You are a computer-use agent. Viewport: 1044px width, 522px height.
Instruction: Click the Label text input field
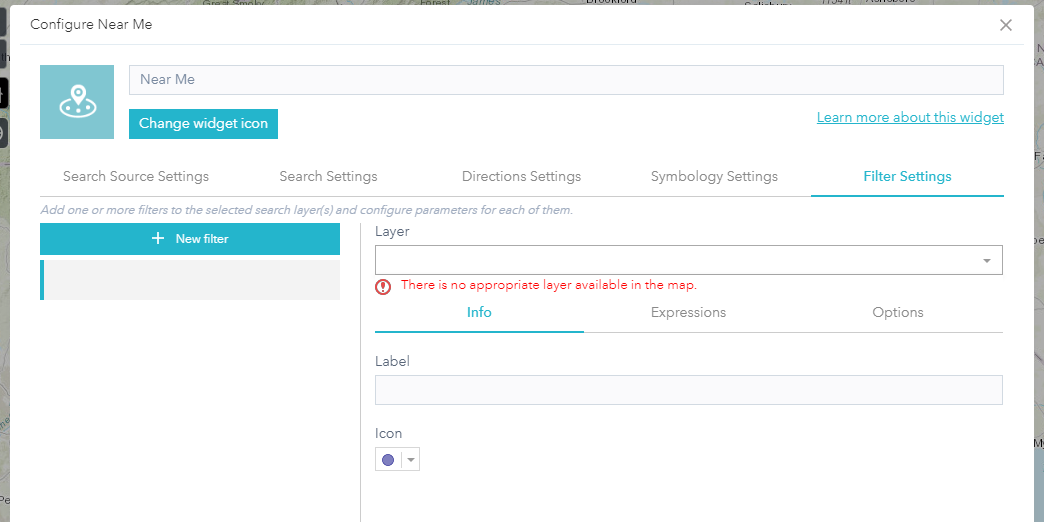click(x=688, y=390)
